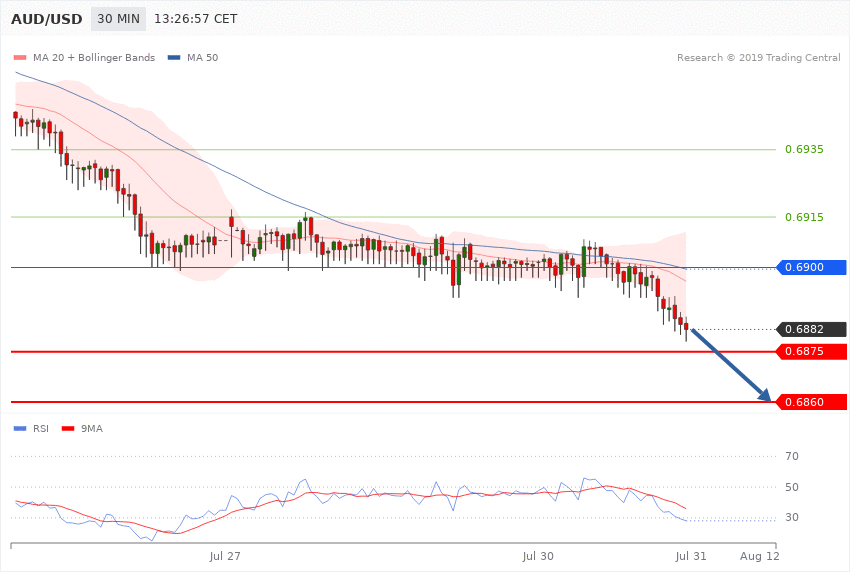Click the RSI 70 level label

coord(792,457)
